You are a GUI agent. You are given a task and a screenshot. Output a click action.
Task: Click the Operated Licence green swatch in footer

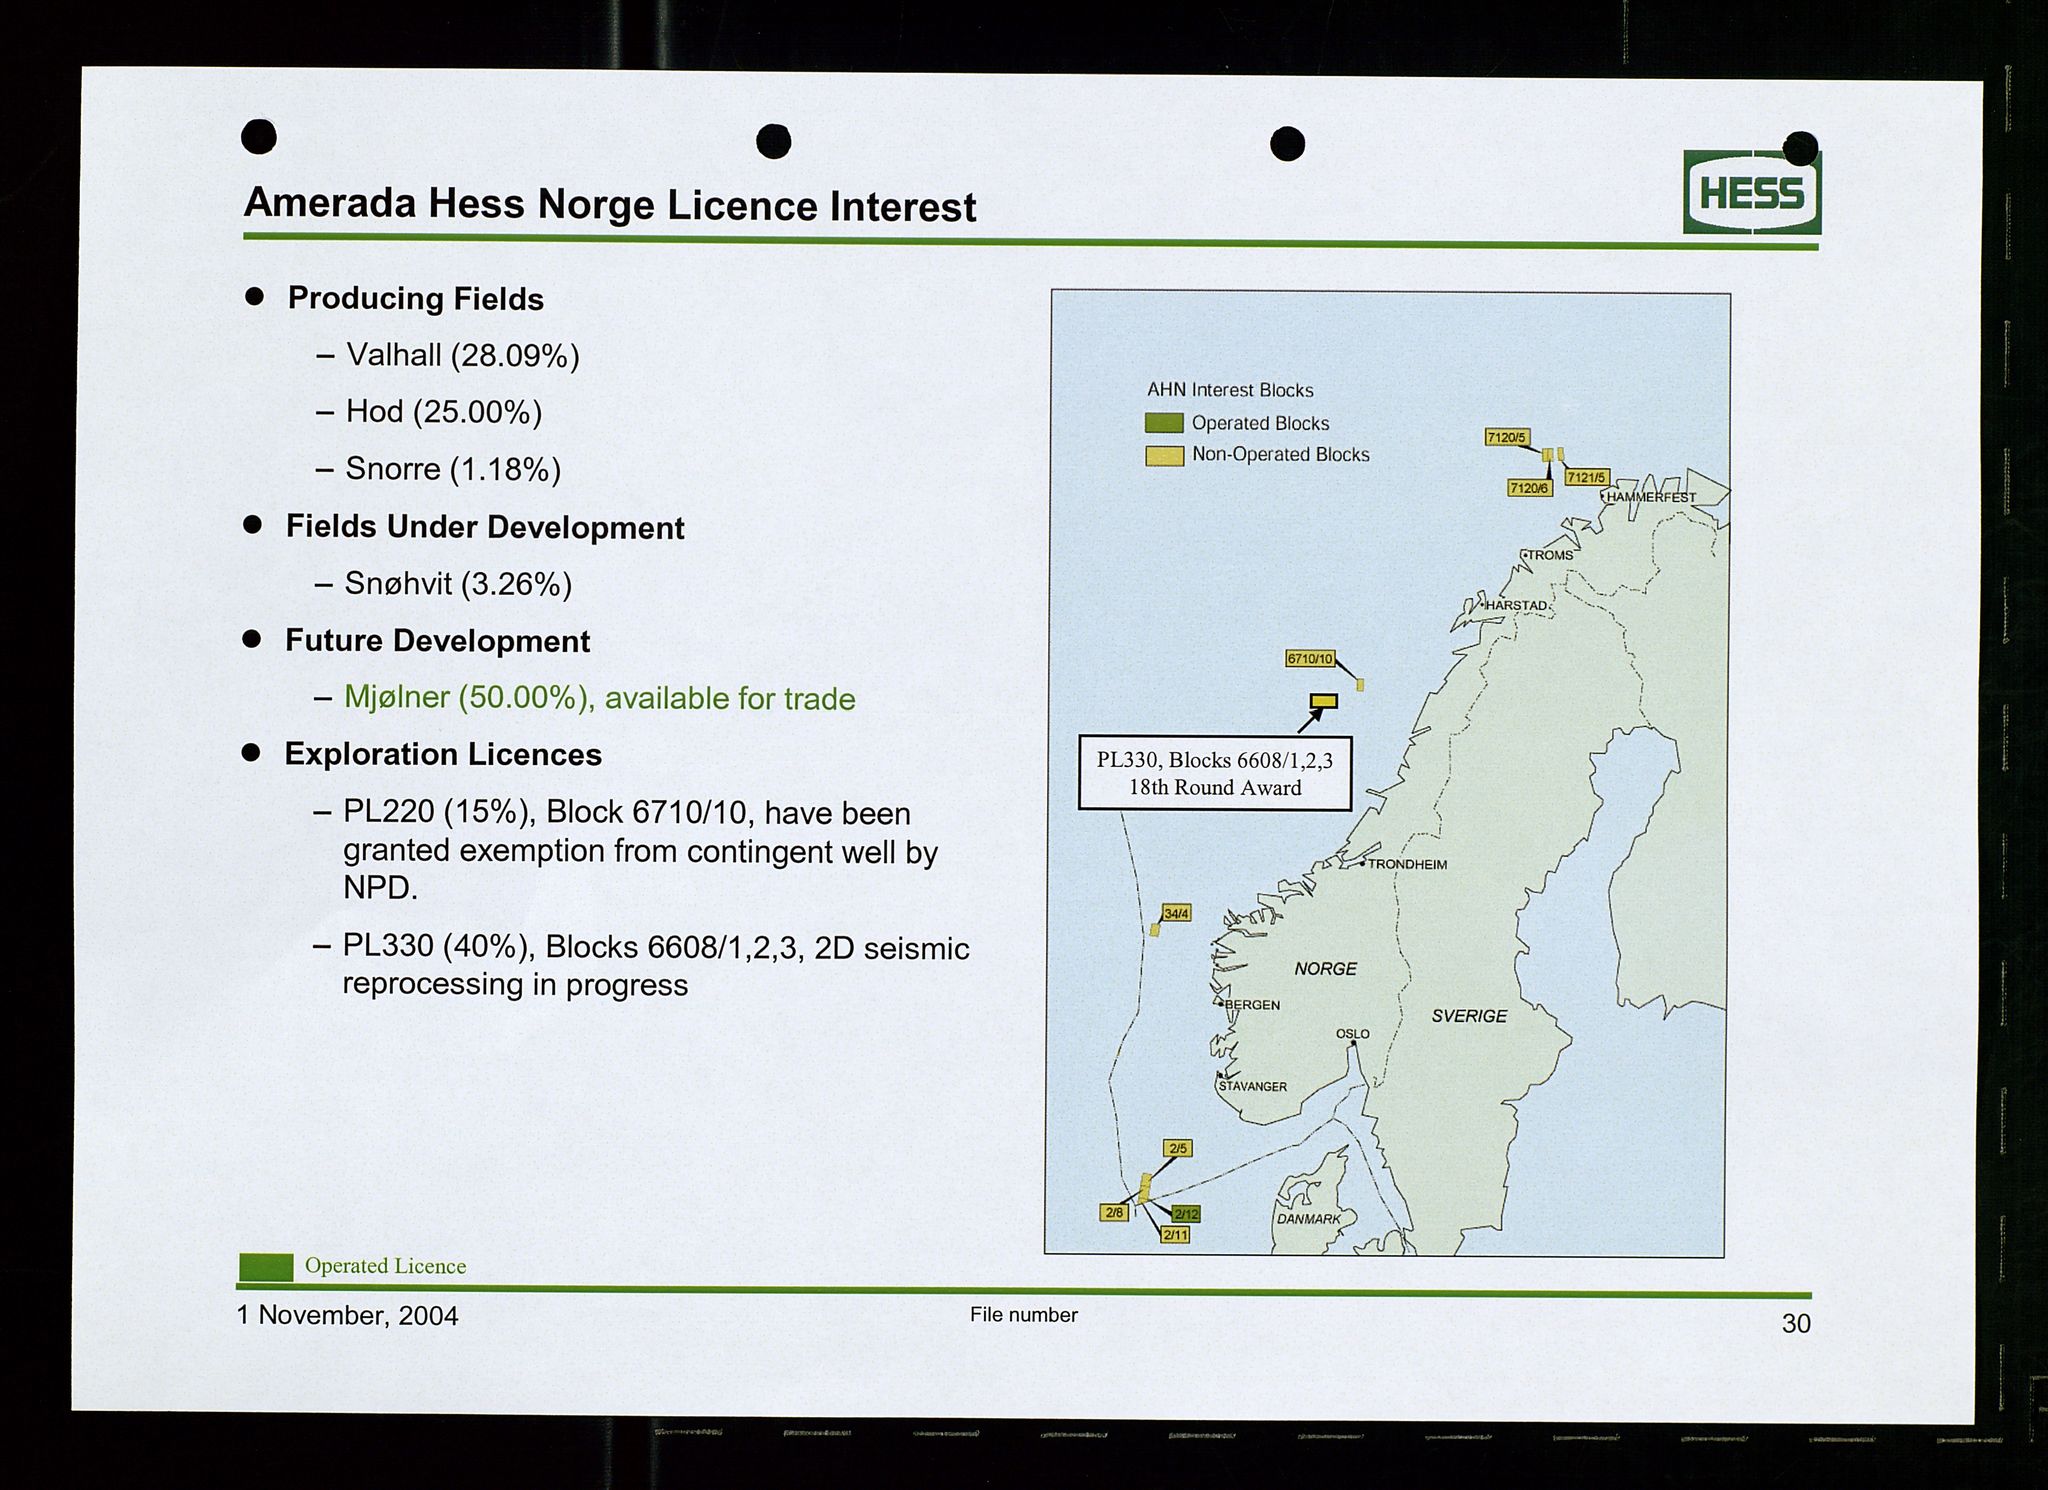(x=266, y=1267)
